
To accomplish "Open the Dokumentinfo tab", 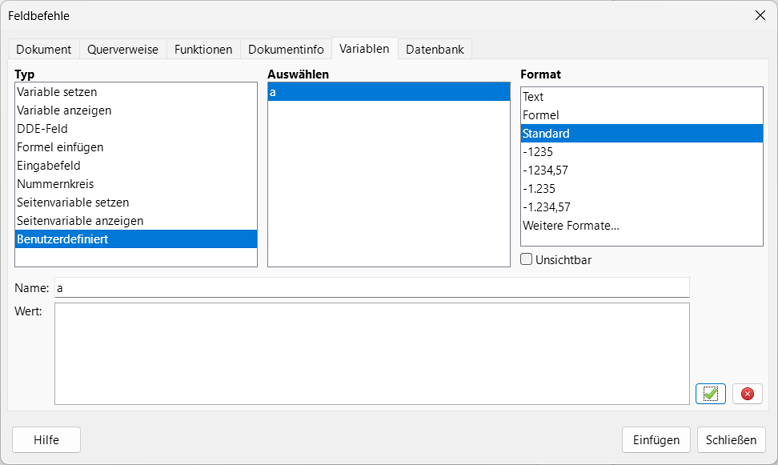I will 285,49.
